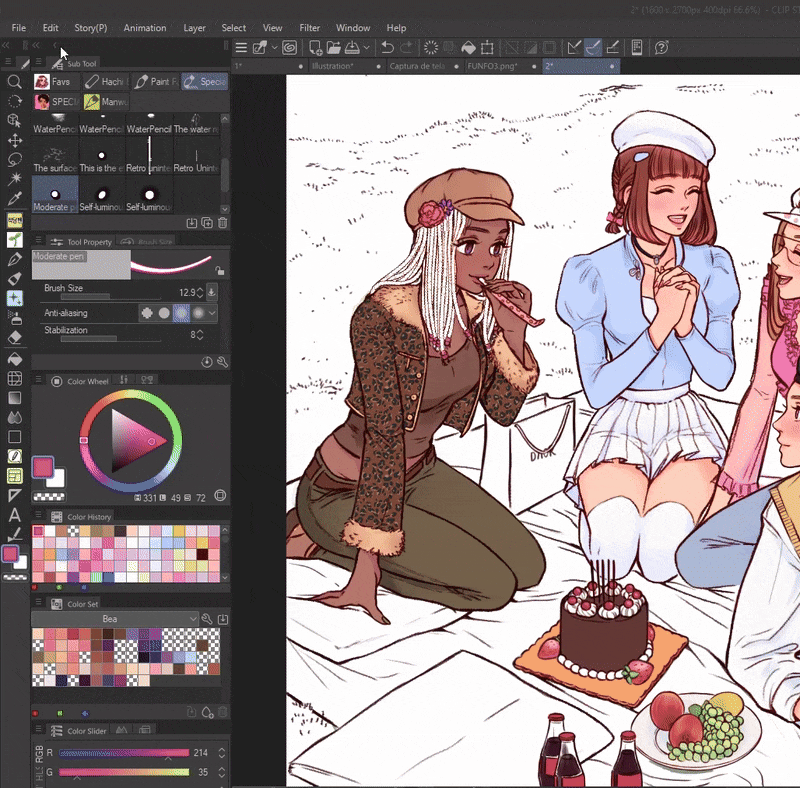Select the Auto select magic wand tool
Image resolution: width=800 pixels, height=788 pixels.
point(14,179)
